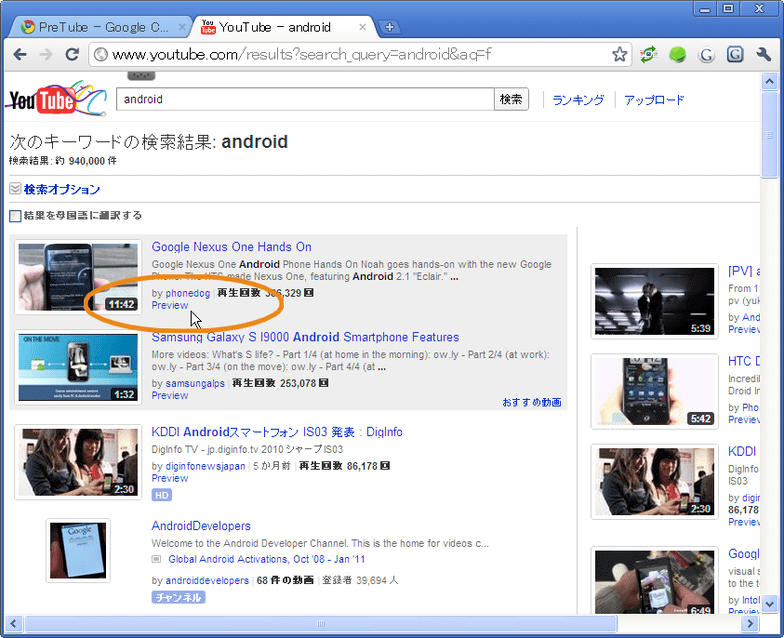Open the sidebar HTC video title
Image resolution: width=784 pixels, height=638 pixels.
[x=744, y=362]
